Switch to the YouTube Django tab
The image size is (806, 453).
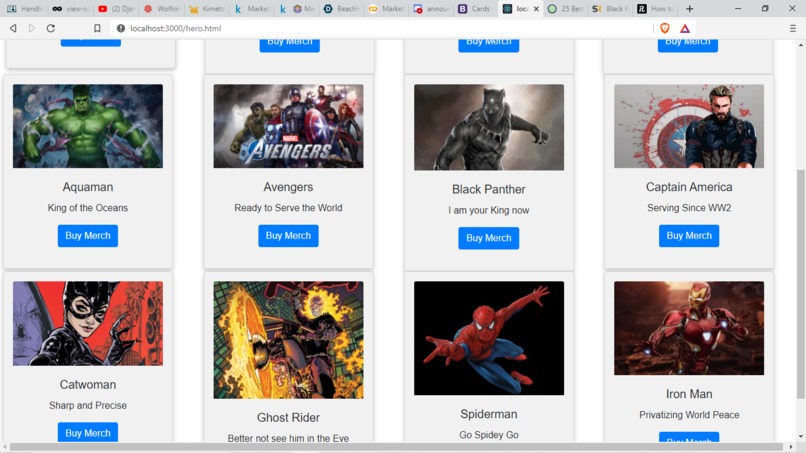tap(116, 9)
